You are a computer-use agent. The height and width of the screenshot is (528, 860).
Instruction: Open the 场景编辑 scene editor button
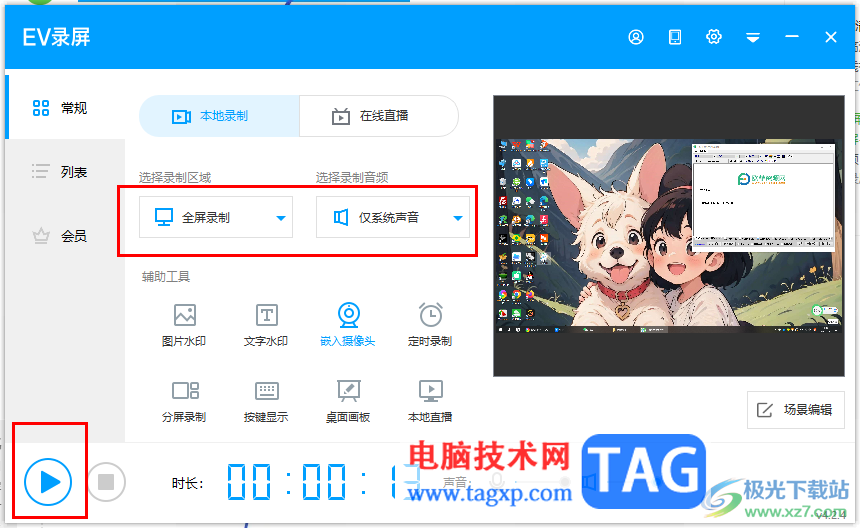pos(796,410)
